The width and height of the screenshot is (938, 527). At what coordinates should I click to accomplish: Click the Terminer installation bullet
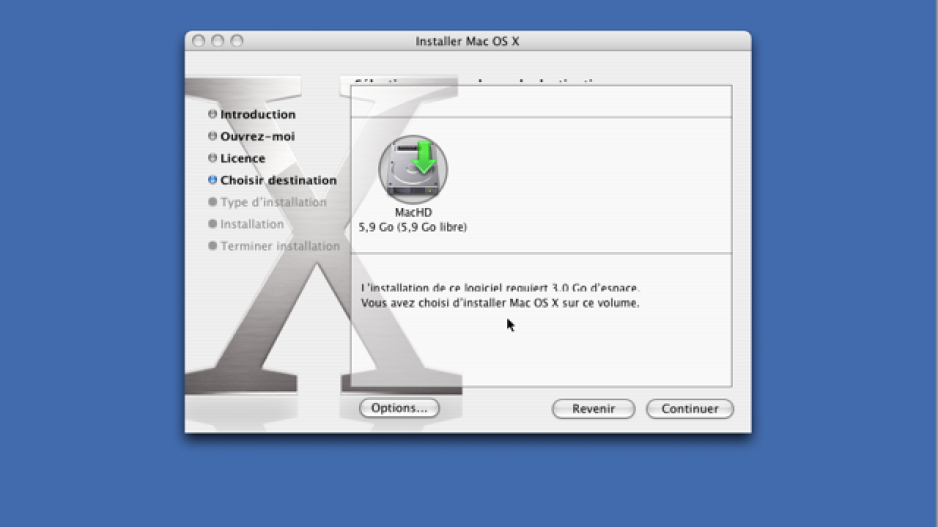click(212, 245)
